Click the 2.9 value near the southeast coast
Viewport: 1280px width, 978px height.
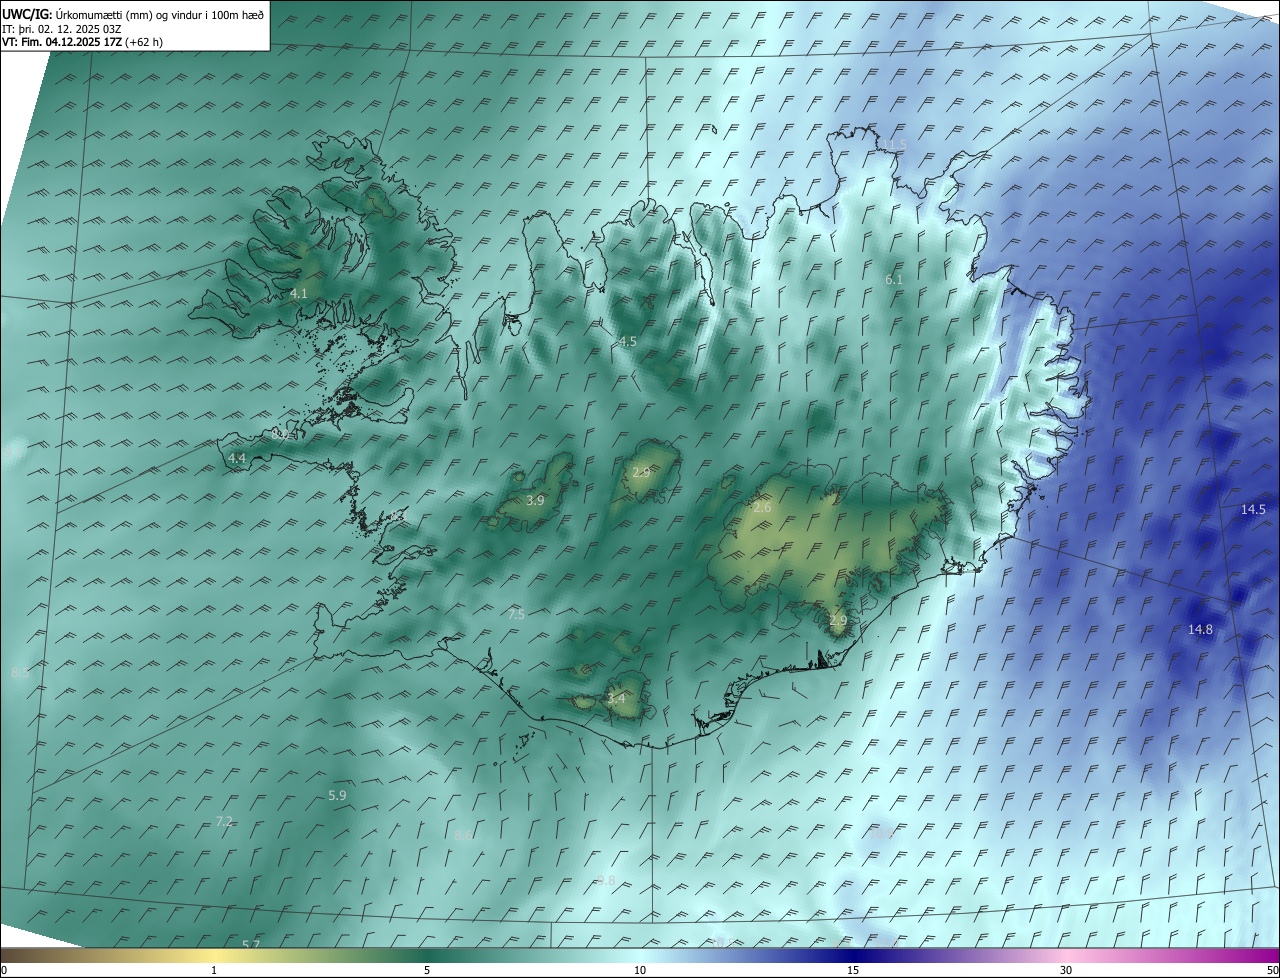pyautogui.click(x=838, y=620)
